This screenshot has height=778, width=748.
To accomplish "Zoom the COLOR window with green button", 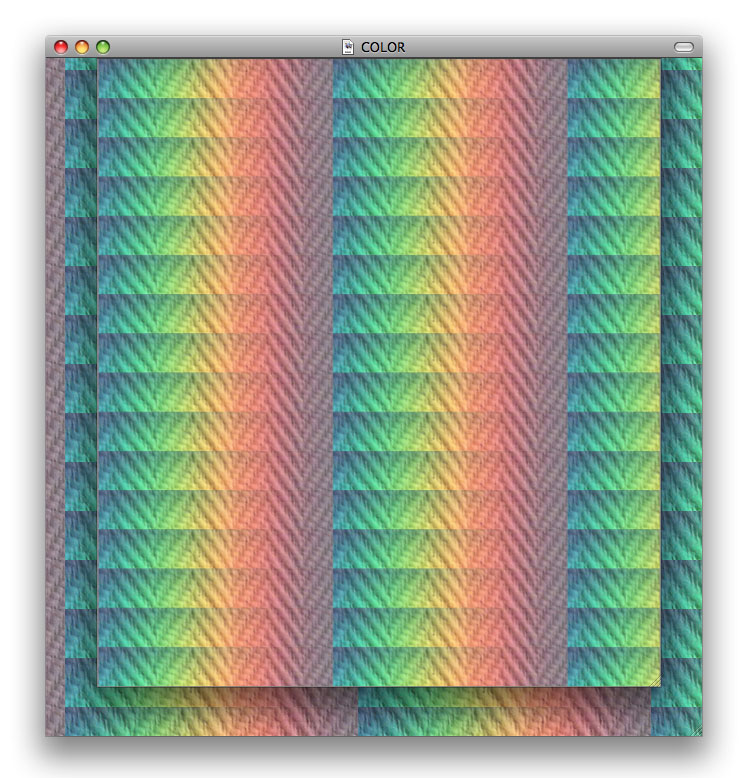I will pos(103,47).
